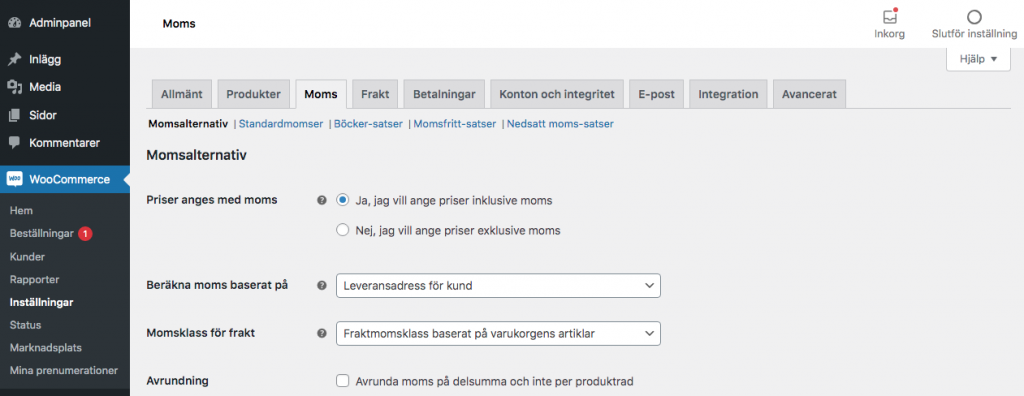Select Nej, ange priser exklusive moms
The height and width of the screenshot is (396, 1024).
(x=342, y=230)
